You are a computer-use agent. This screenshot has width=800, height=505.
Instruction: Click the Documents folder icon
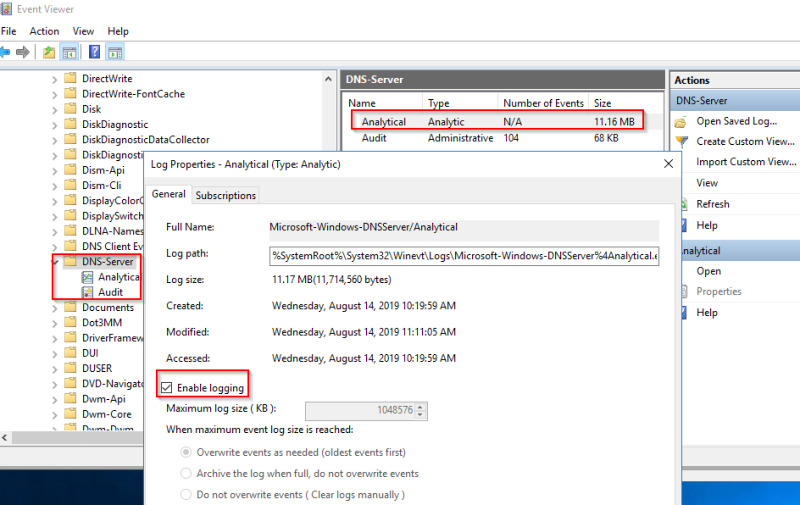[70, 307]
